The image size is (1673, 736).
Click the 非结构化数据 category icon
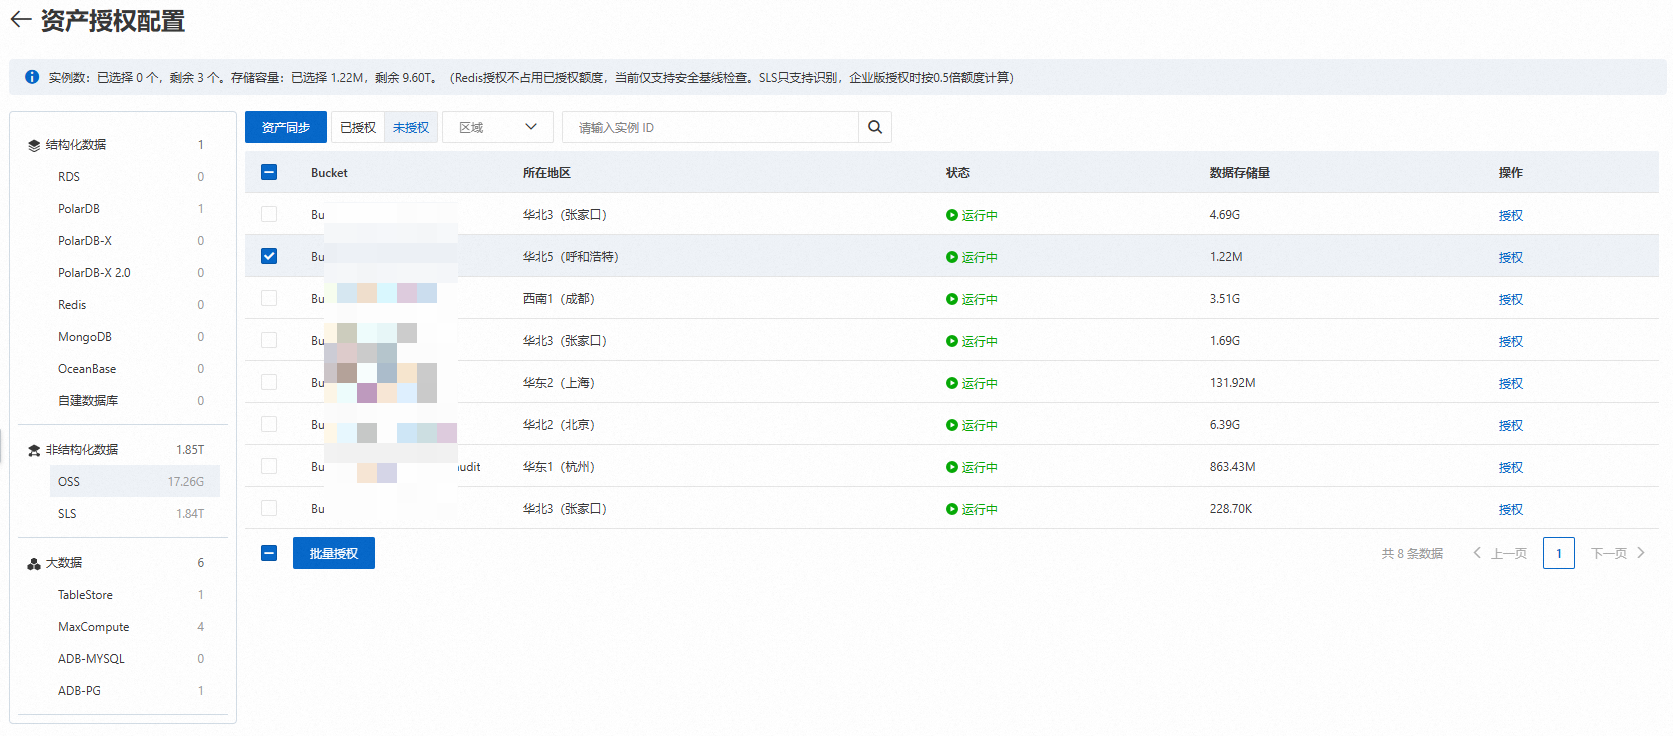pos(34,450)
